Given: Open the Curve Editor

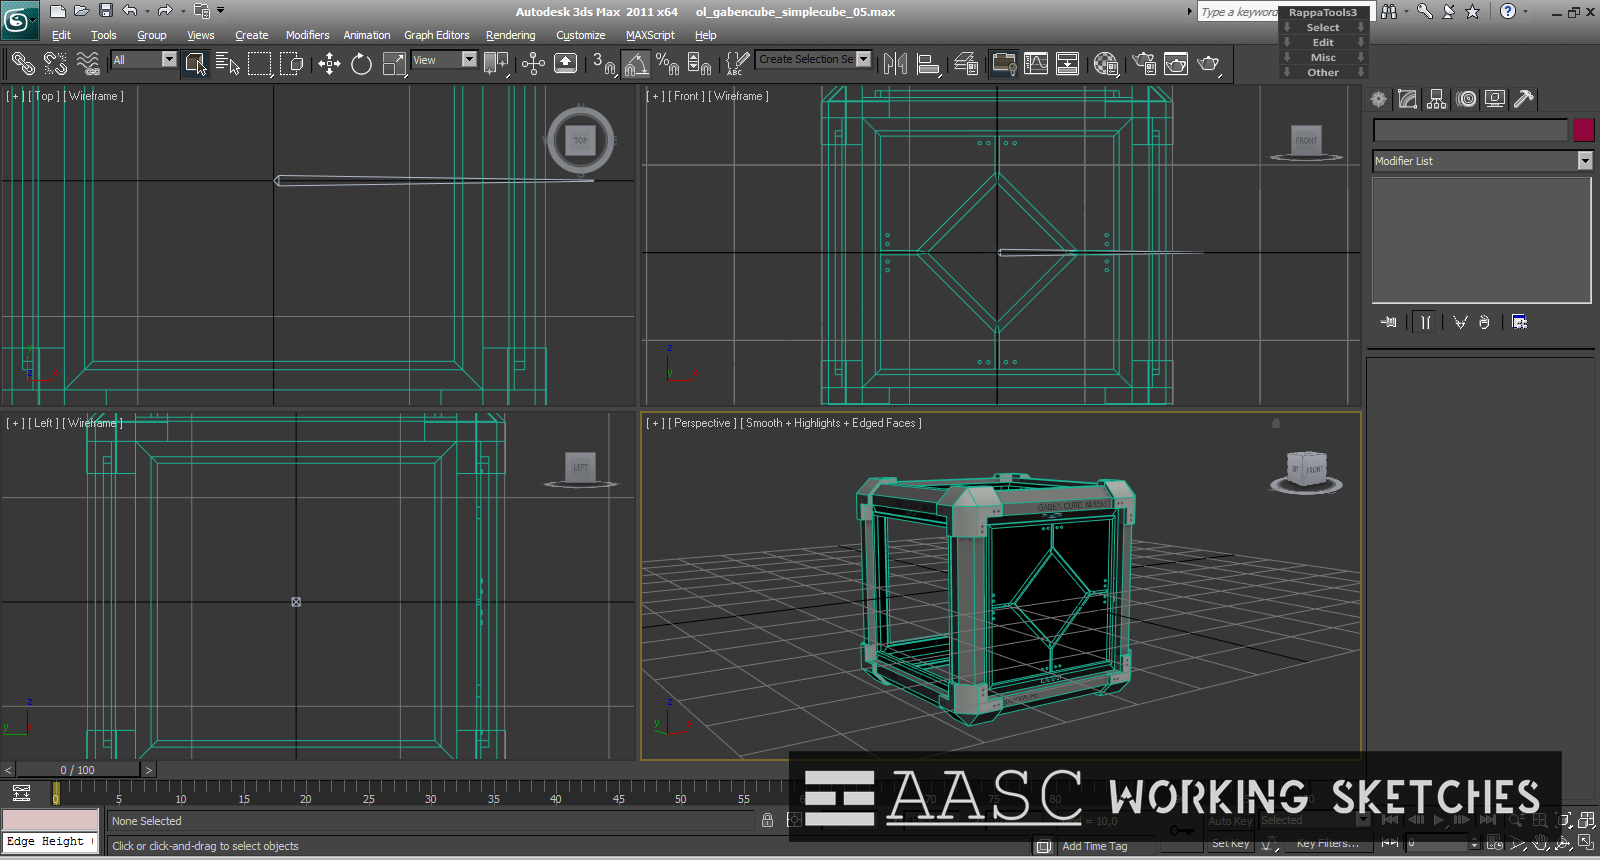Looking at the screenshot, I should coord(1036,64).
